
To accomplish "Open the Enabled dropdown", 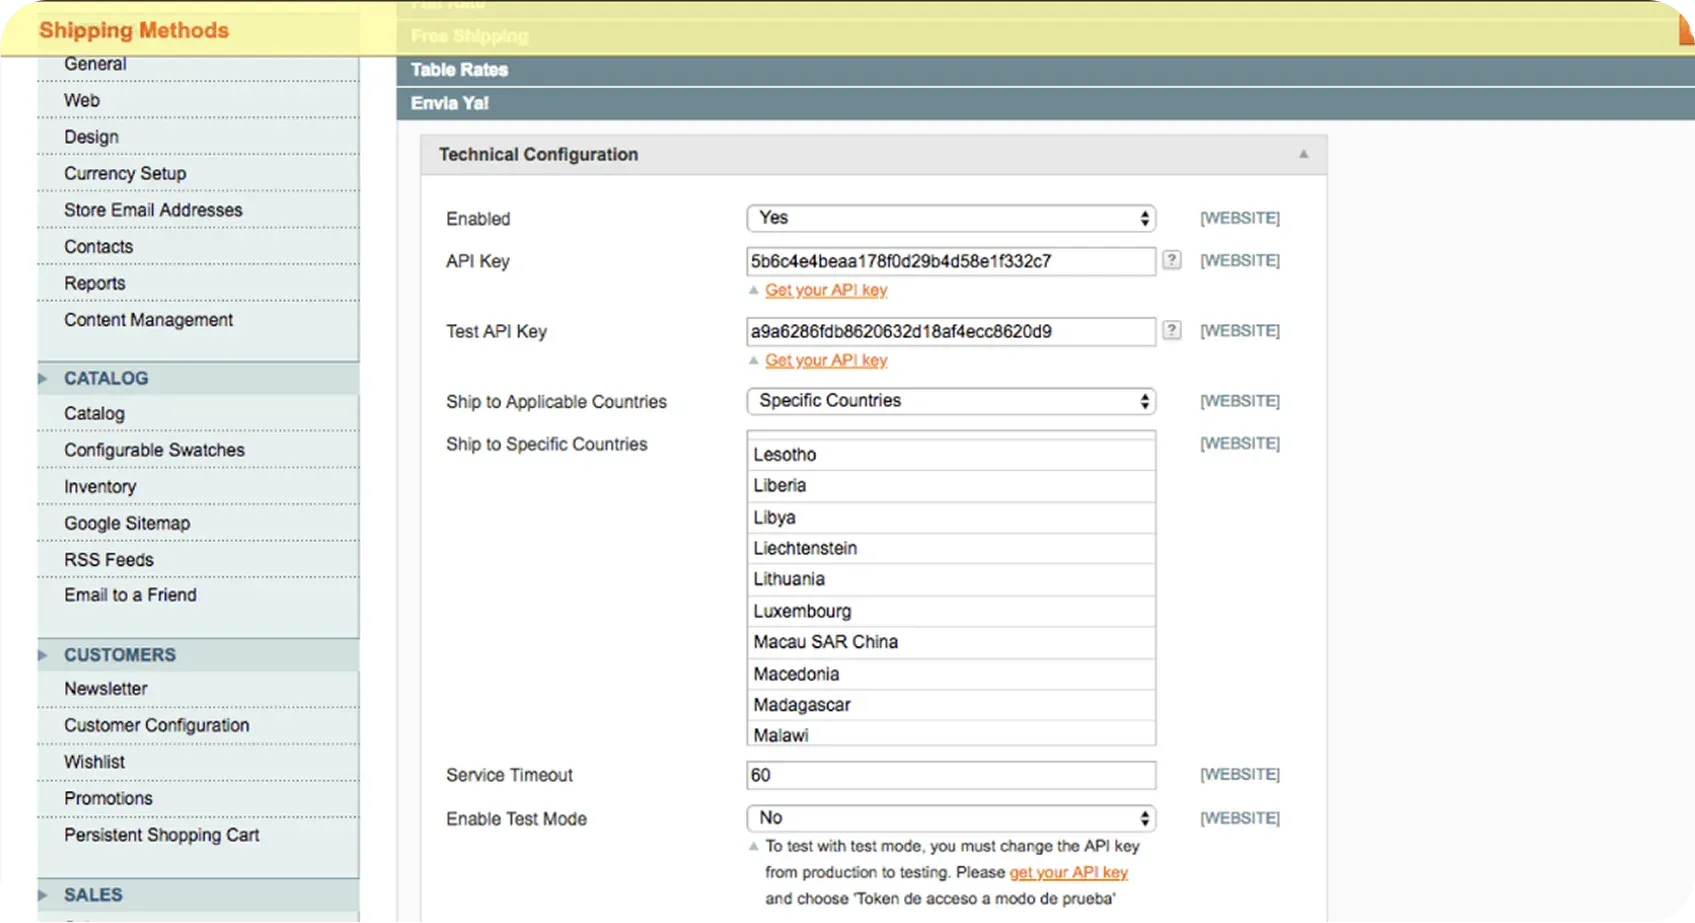I will [x=950, y=218].
